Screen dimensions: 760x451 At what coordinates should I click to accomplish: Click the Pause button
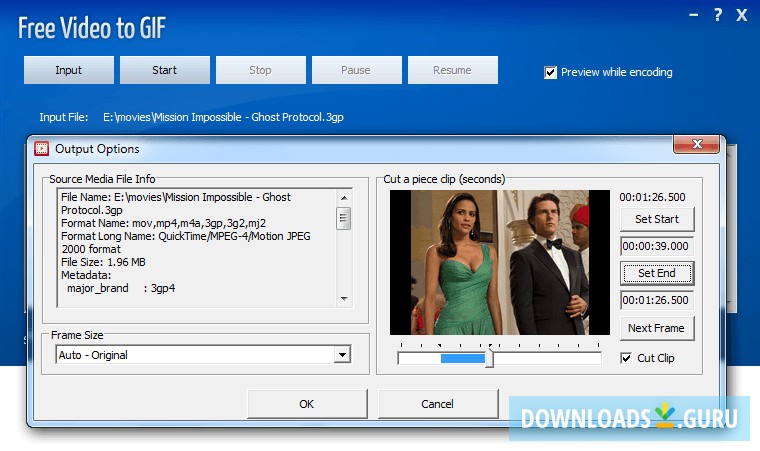pos(357,70)
